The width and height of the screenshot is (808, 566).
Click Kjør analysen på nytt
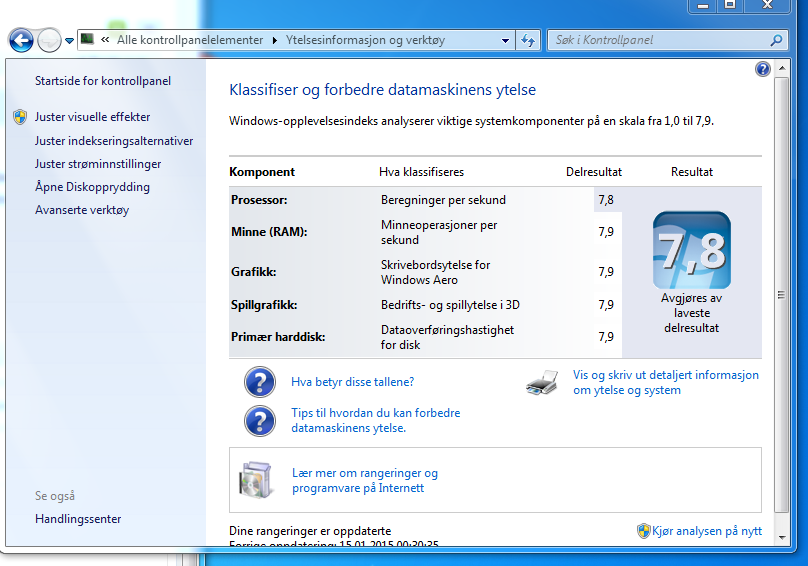[x=706, y=531]
